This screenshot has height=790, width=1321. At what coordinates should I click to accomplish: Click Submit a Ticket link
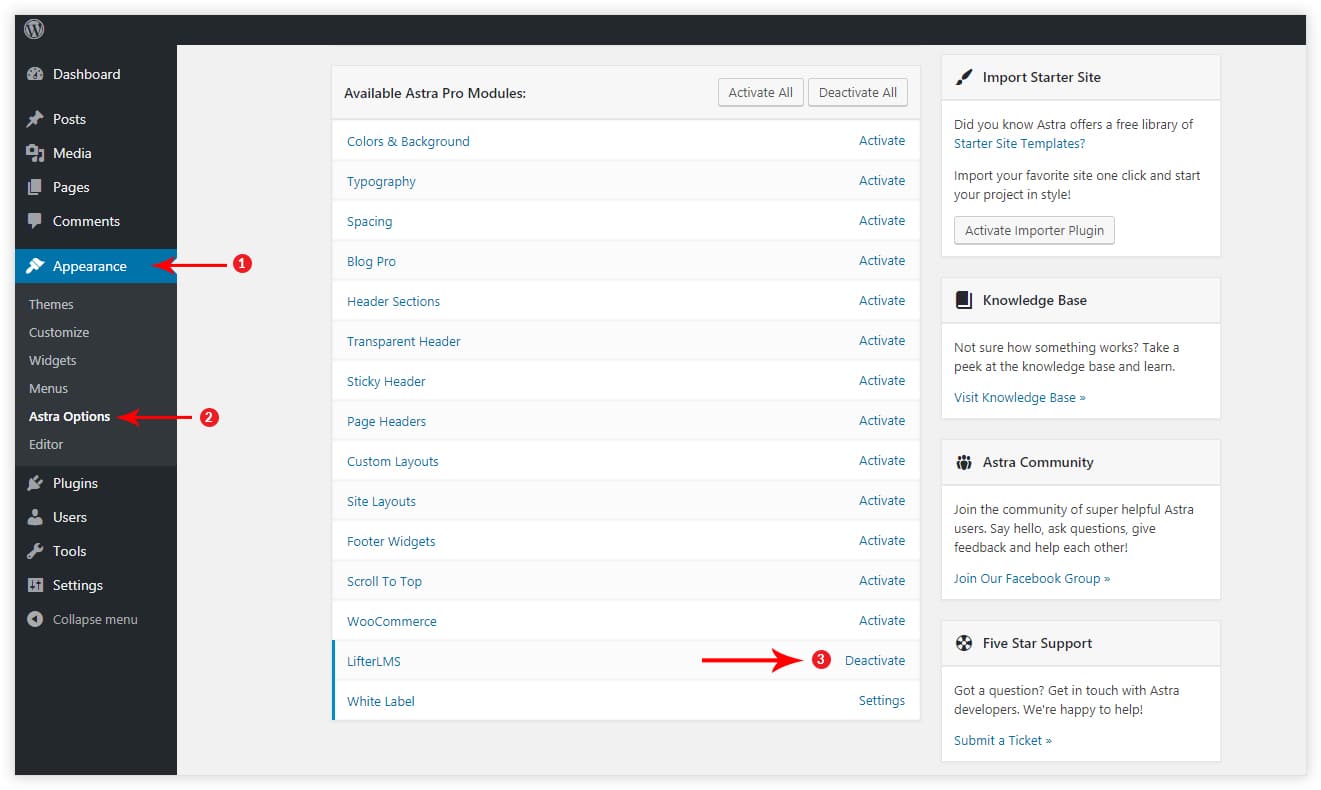pyautogui.click(x=1002, y=740)
